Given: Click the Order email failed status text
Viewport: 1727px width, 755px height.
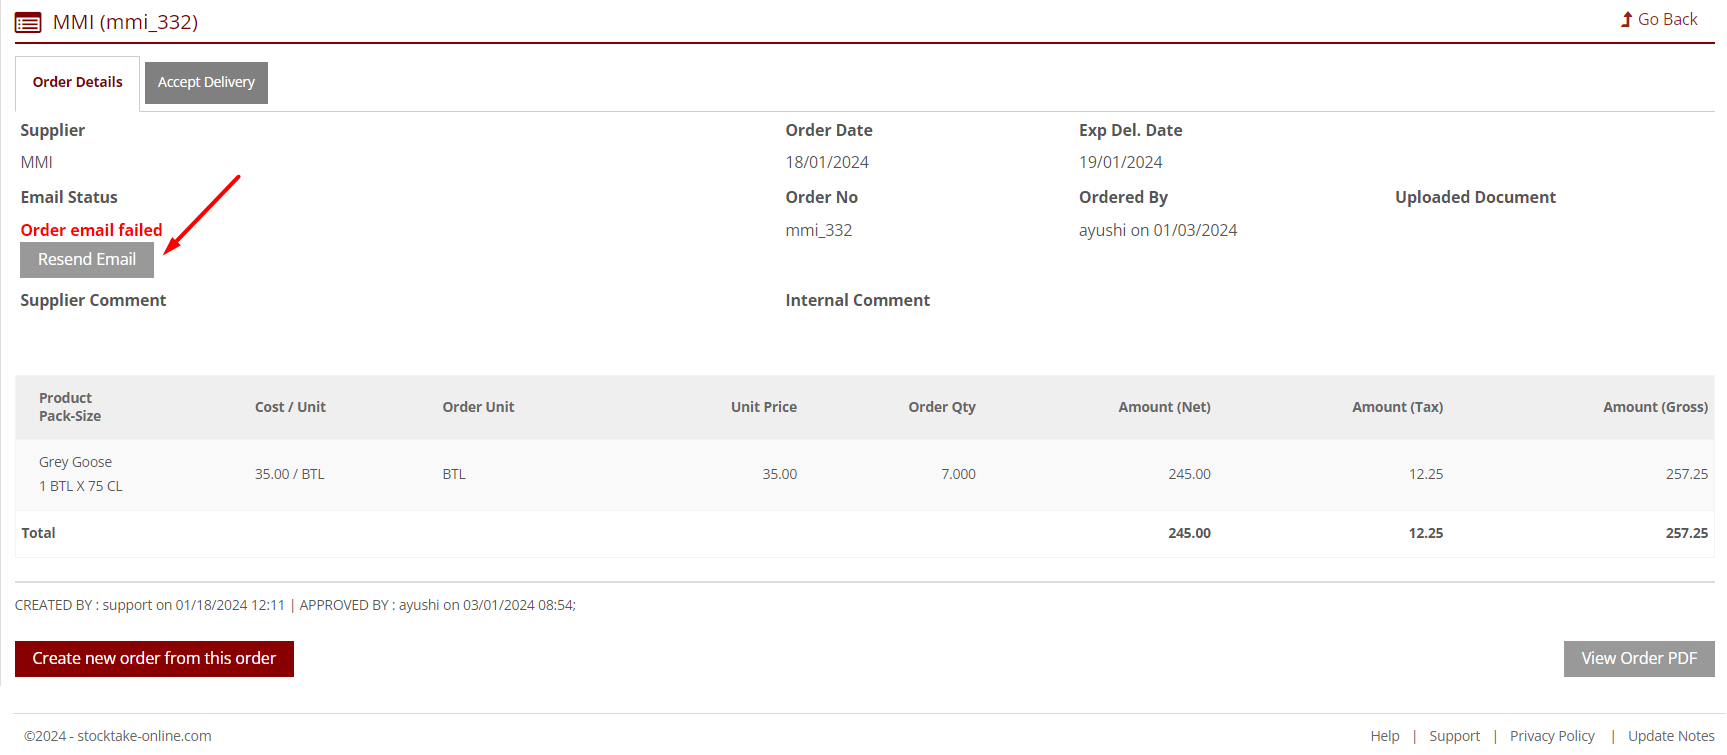Looking at the screenshot, I should point(91,230).
